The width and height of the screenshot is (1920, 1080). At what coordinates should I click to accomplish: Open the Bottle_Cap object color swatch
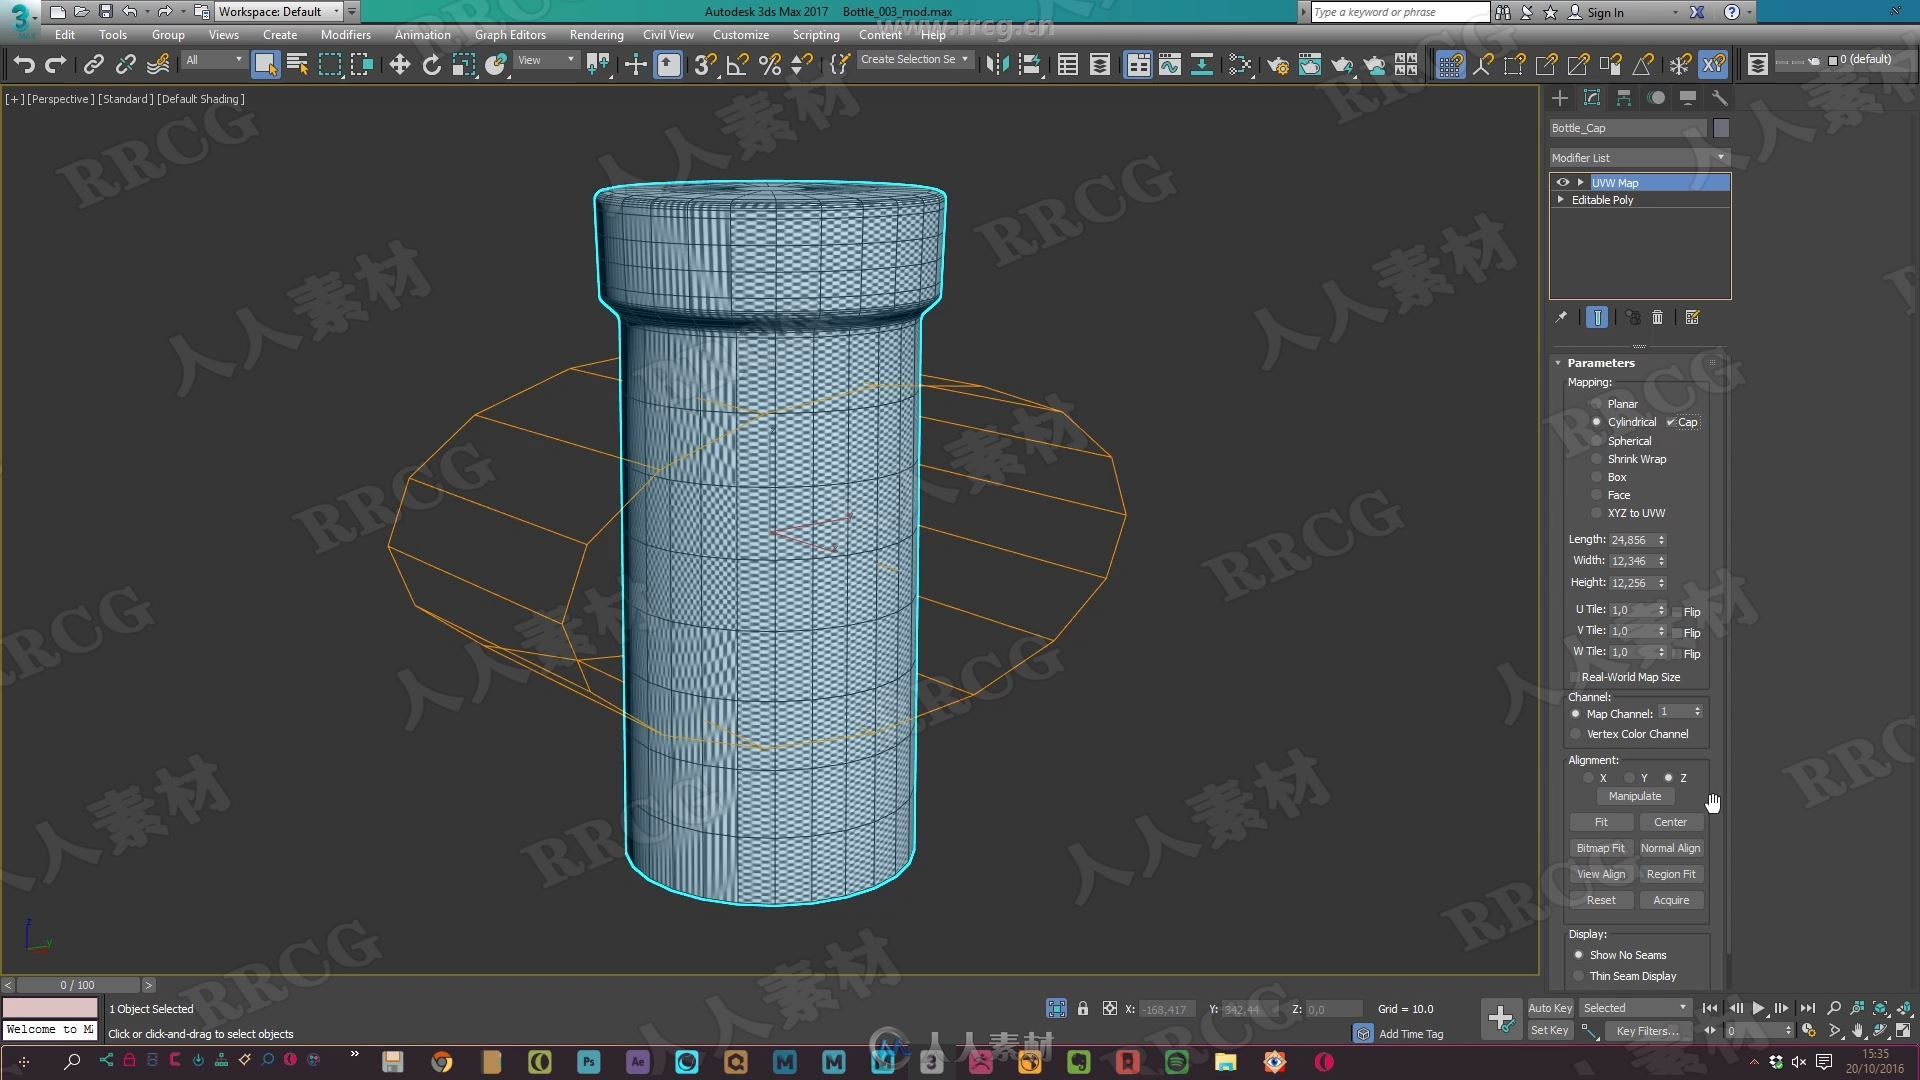click(x=1721, y=128)
